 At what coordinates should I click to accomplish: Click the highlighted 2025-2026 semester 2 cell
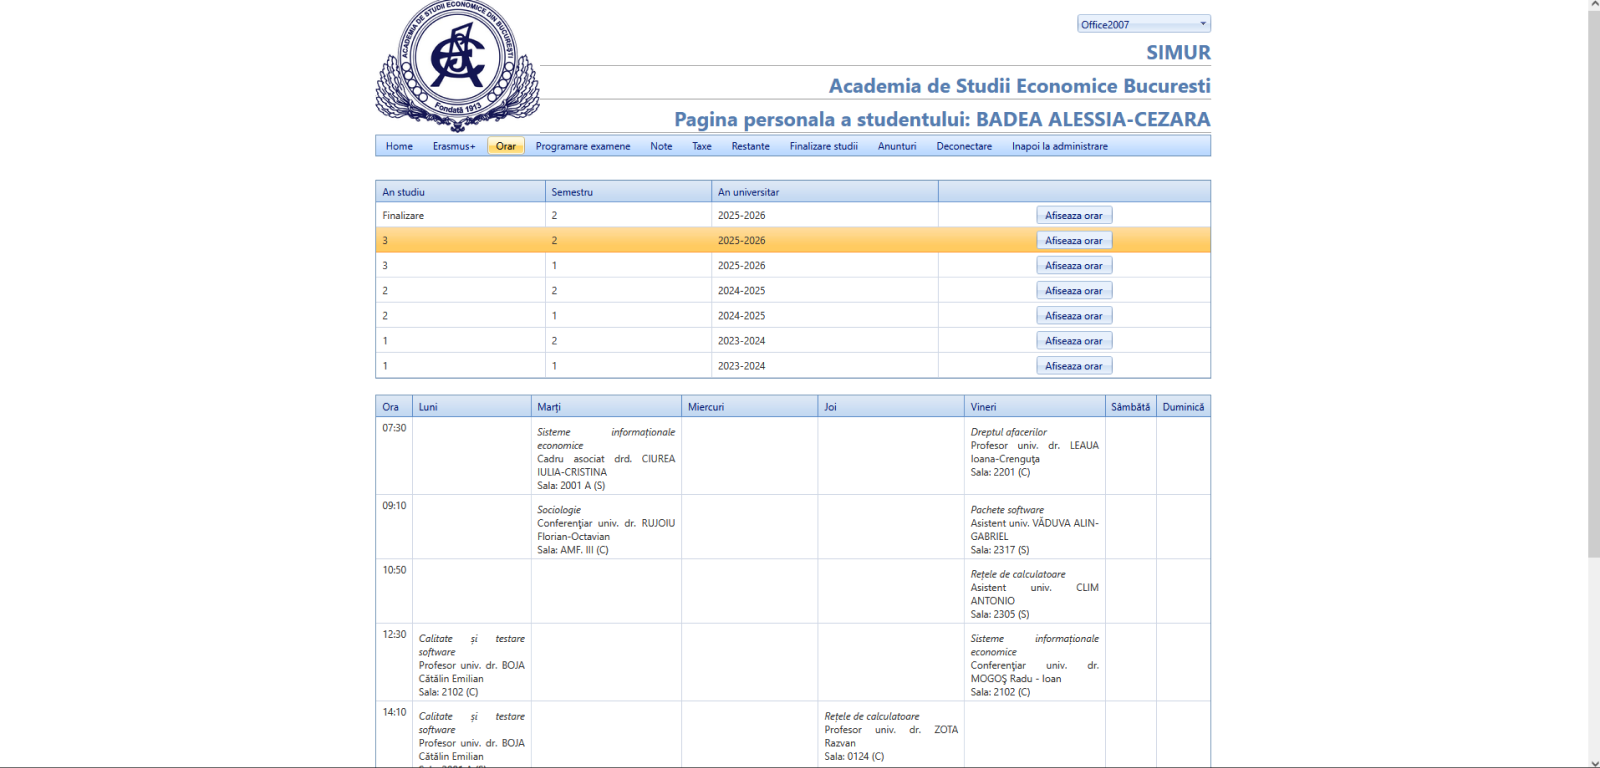coord(825,240)
